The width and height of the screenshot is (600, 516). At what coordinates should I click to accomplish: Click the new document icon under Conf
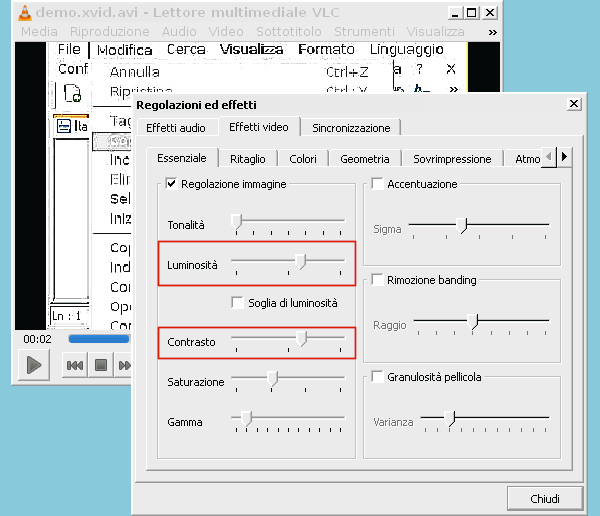(72, 94)
